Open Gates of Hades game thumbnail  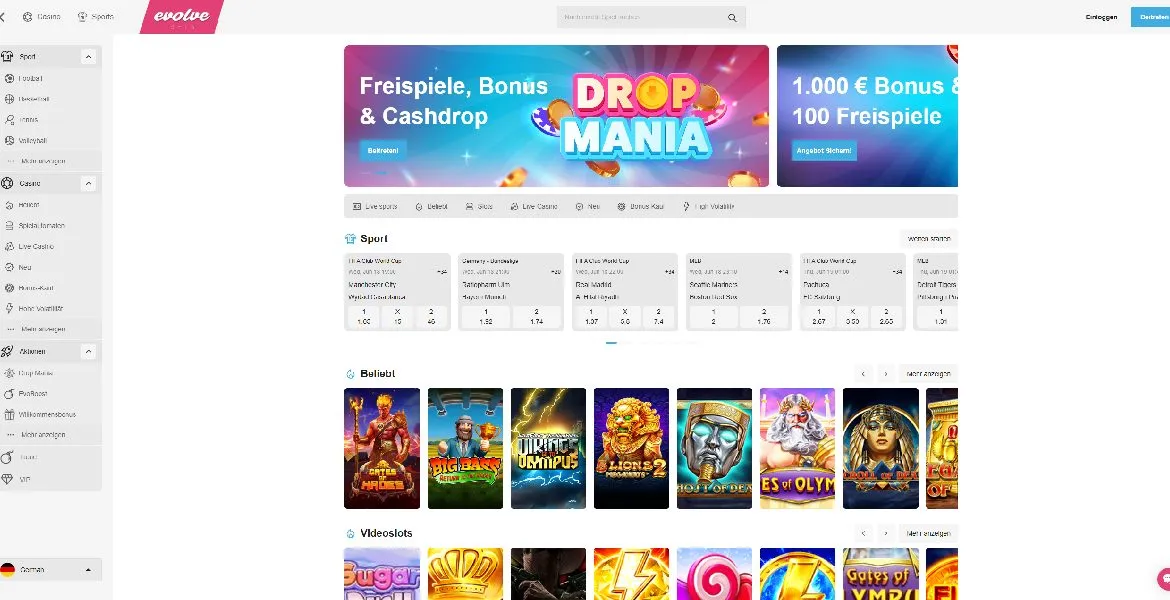[x=382, y=449]
